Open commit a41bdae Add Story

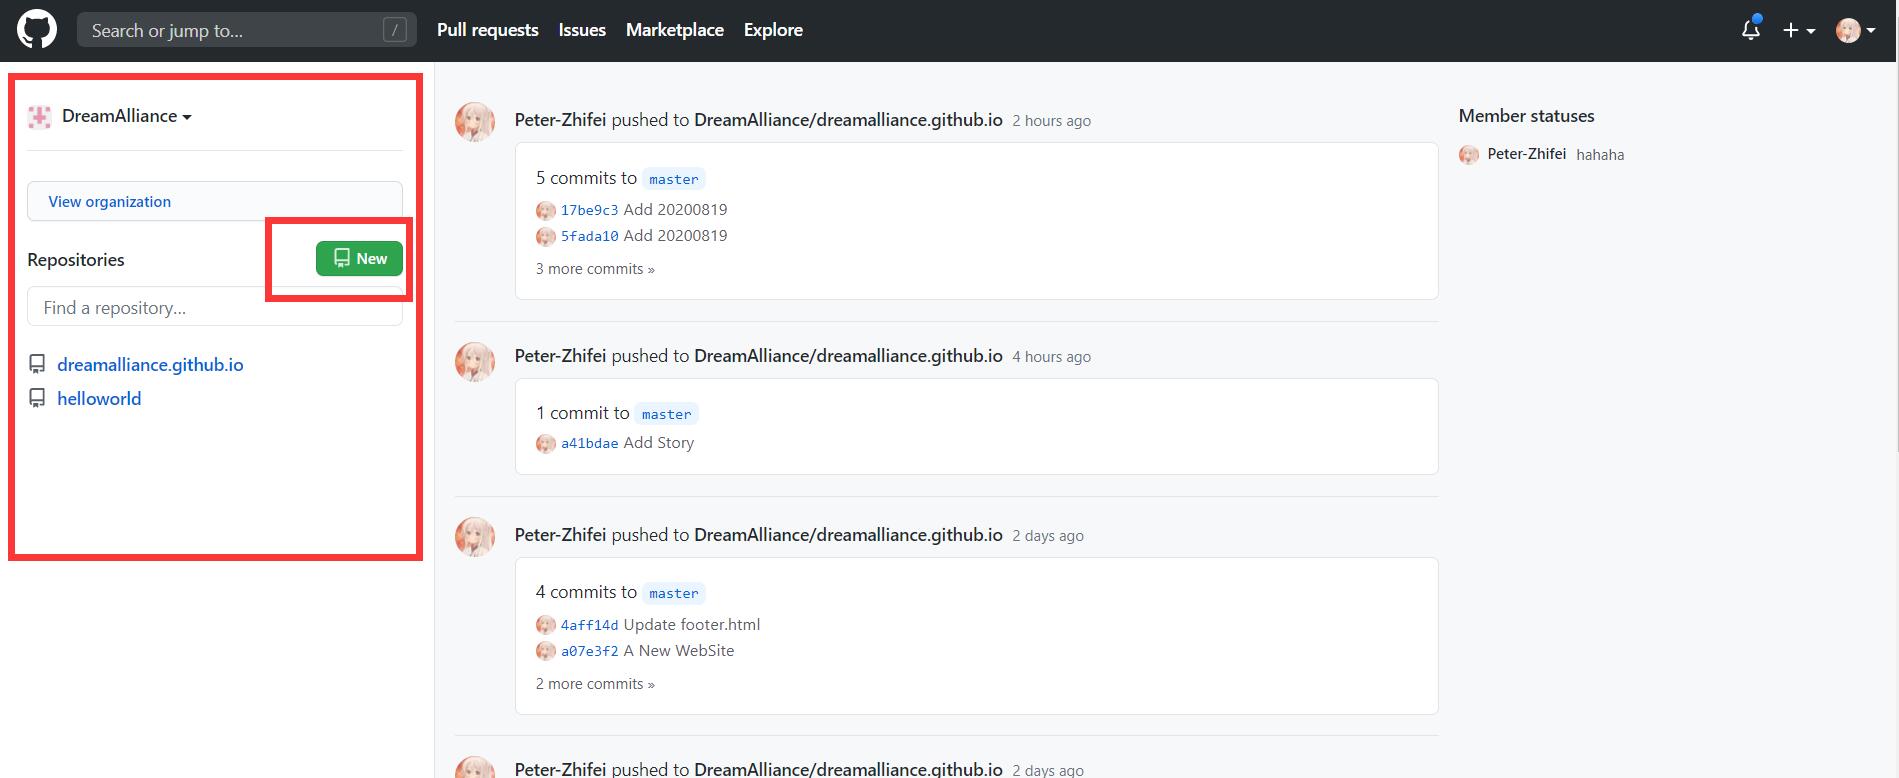click(x=589, y=443)
